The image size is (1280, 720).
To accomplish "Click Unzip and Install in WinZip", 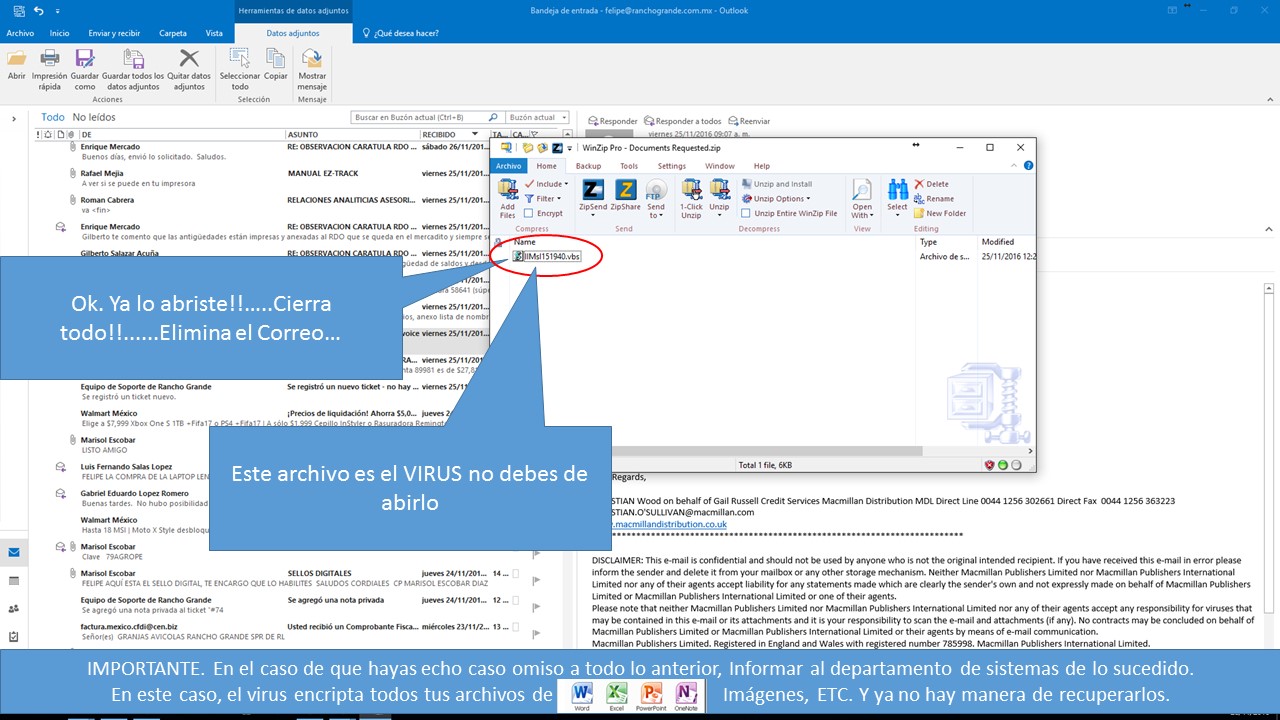I will click(x=777, y=184).
